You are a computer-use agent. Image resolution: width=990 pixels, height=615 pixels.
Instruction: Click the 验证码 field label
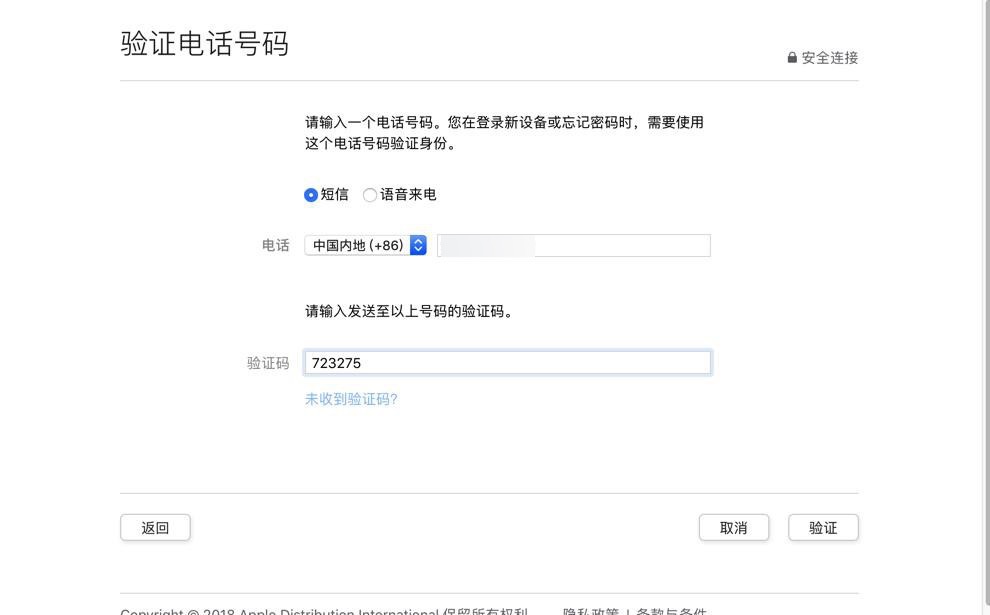pyautogui.click(x=268, y=363)
